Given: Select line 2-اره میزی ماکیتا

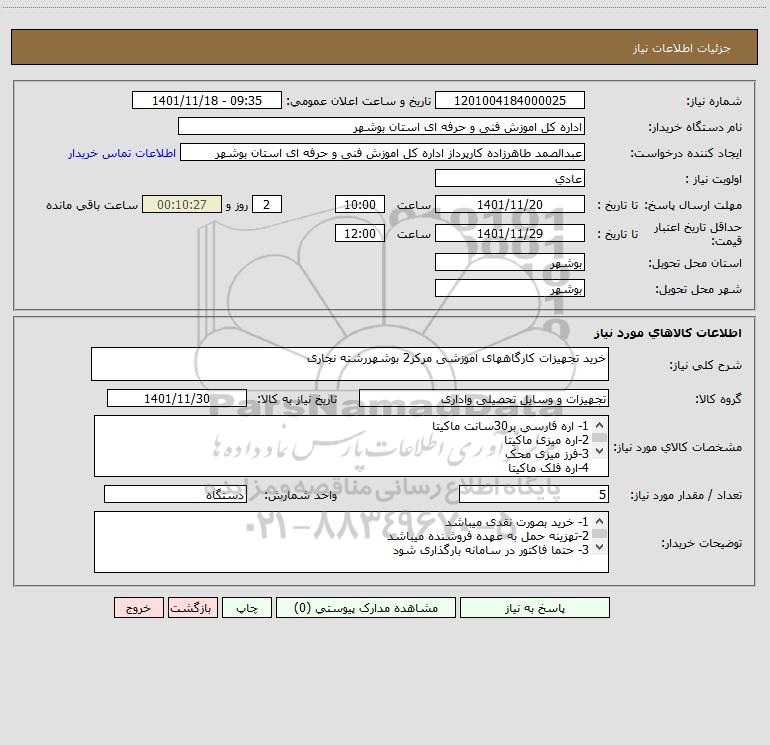Looking at the screenshot, I should click(x=547, y=440).
